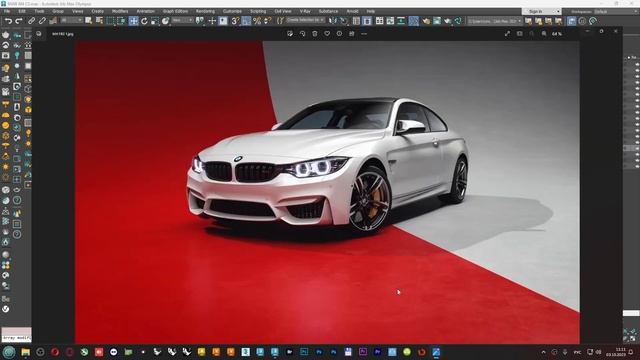This screenshot has height=360, width=640.
Task: Open the Create Selection Set dropdown
Action: click(x=305, y=20)
